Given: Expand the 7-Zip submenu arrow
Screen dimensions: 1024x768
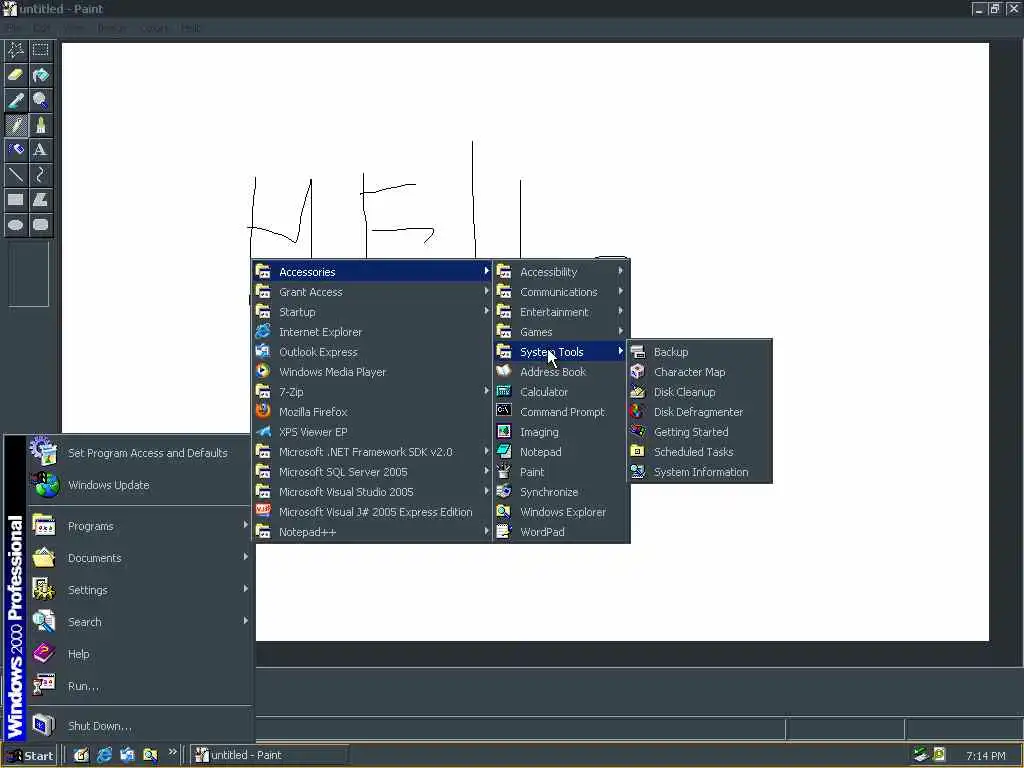Looking at the screenshot, I should 487,391.
